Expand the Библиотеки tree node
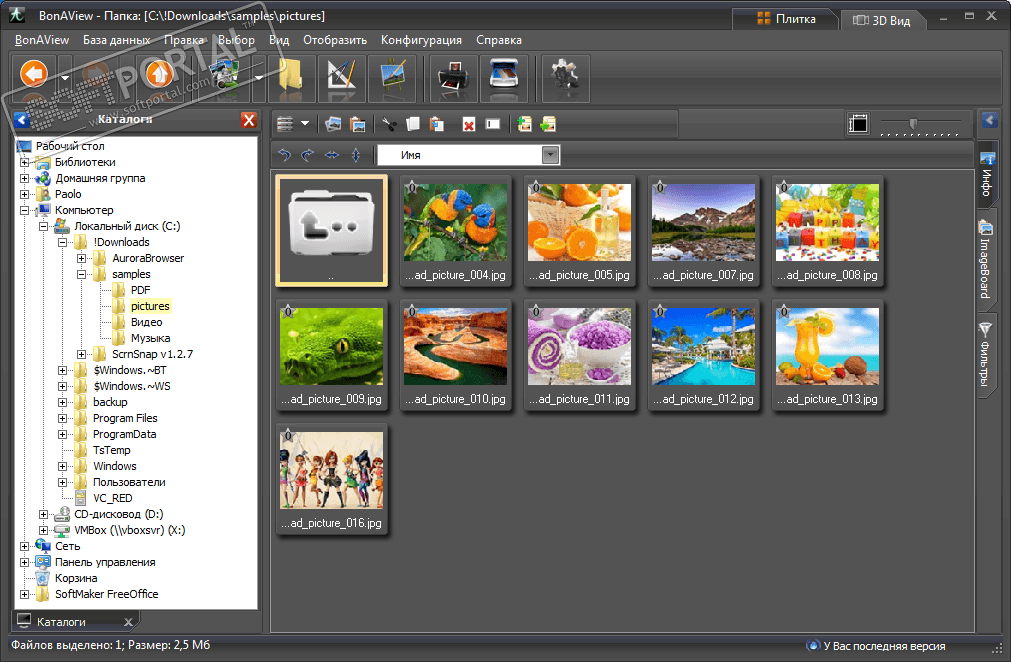The width and height of the screenshot is (1011, 662). pyautogui.click(x=25, y=162)
